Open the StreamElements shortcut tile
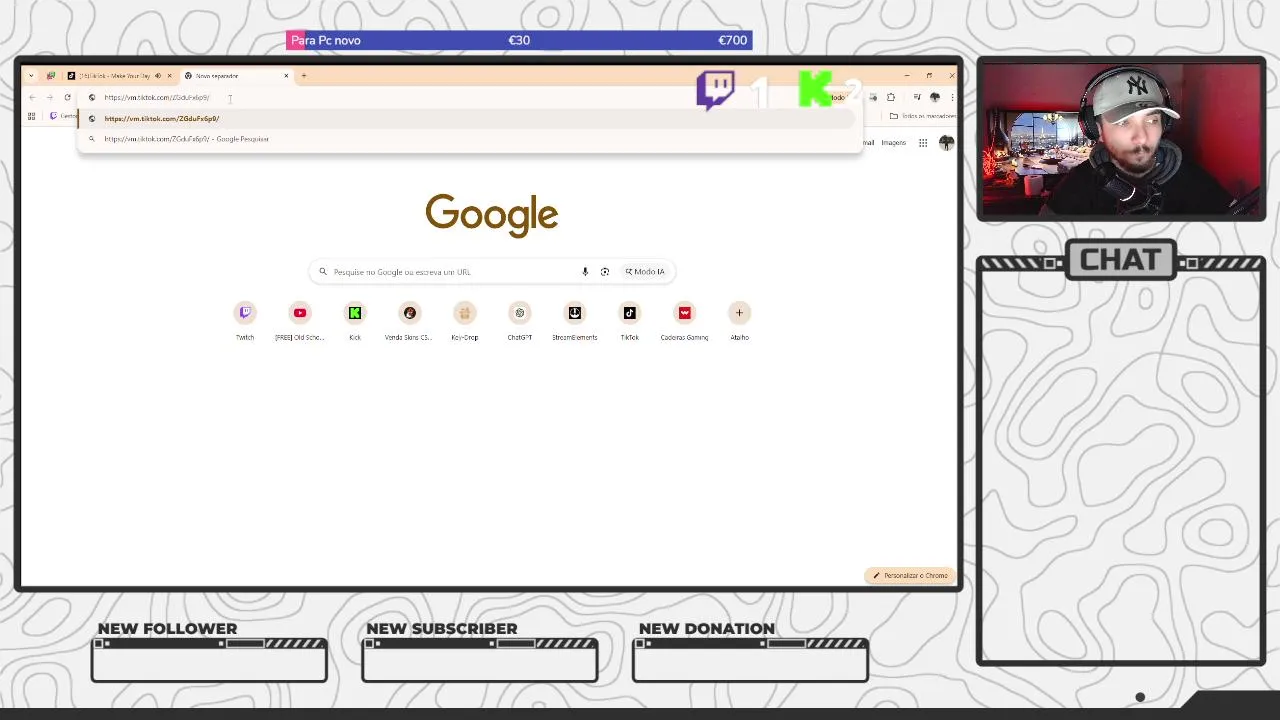This screenshot has height=720, width=1280. tap(575, 321)
